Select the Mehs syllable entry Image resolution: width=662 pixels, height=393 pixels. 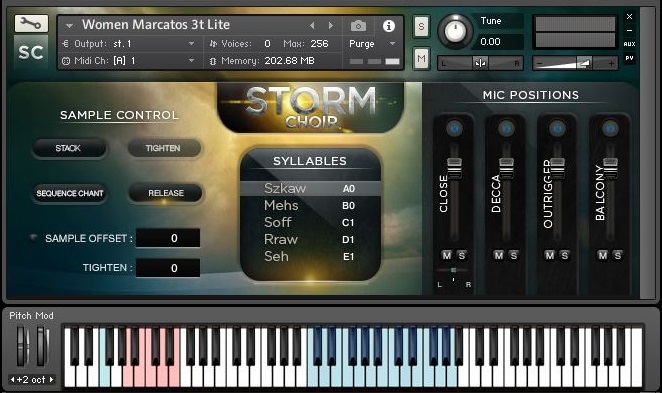click(x=310, y=206)
